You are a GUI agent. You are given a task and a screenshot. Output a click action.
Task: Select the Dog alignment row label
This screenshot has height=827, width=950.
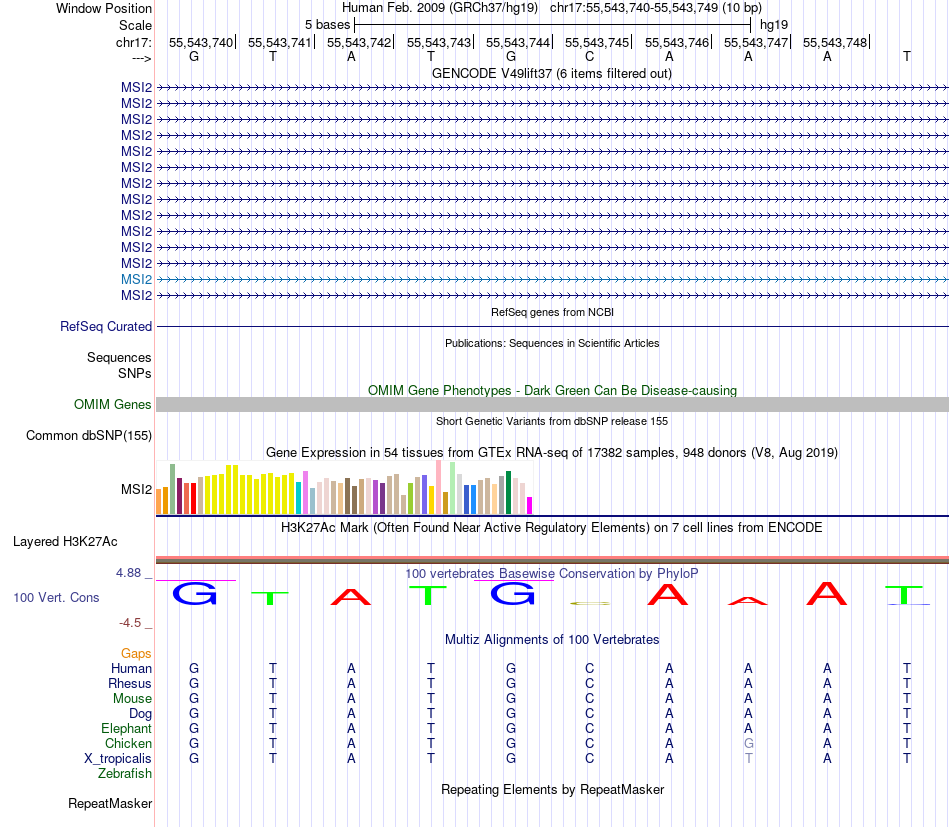pos(140,714)
